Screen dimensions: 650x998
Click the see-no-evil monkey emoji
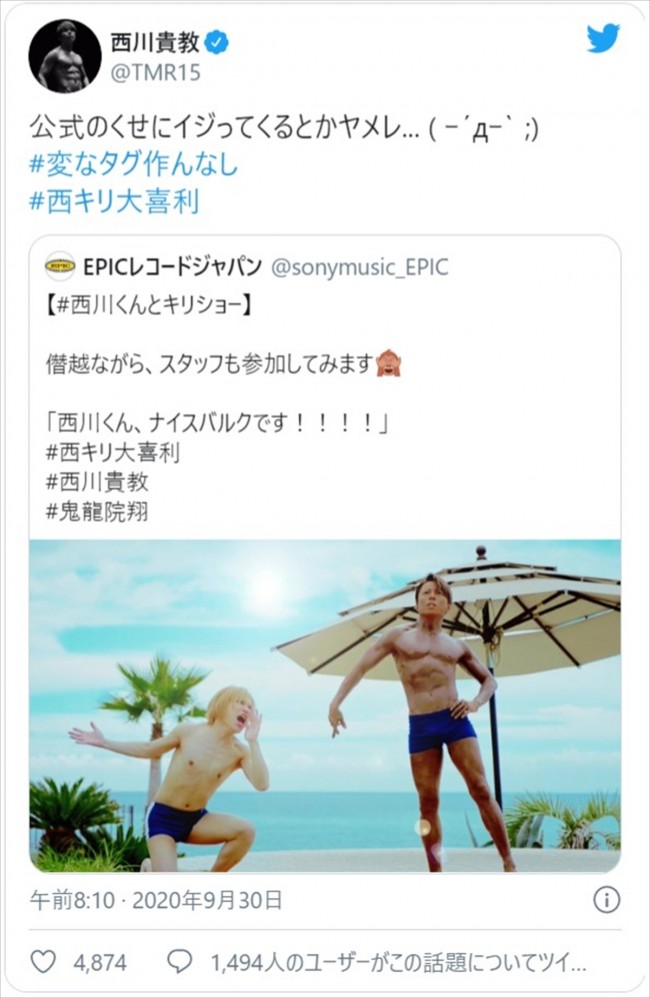point(388,363)
